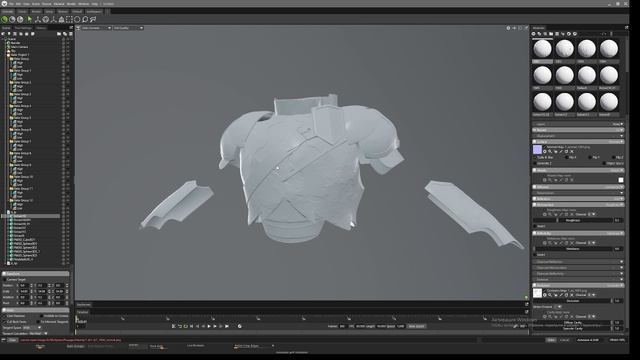The width and height of the screenshot is (640, 360).
Task: Open the dropdown on Bake Crop Edges option
Action: [273, 346]
